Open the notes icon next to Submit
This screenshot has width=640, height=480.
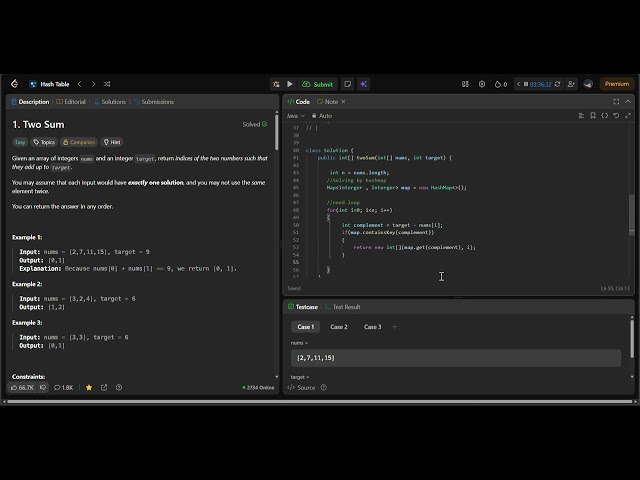[348, 84]
